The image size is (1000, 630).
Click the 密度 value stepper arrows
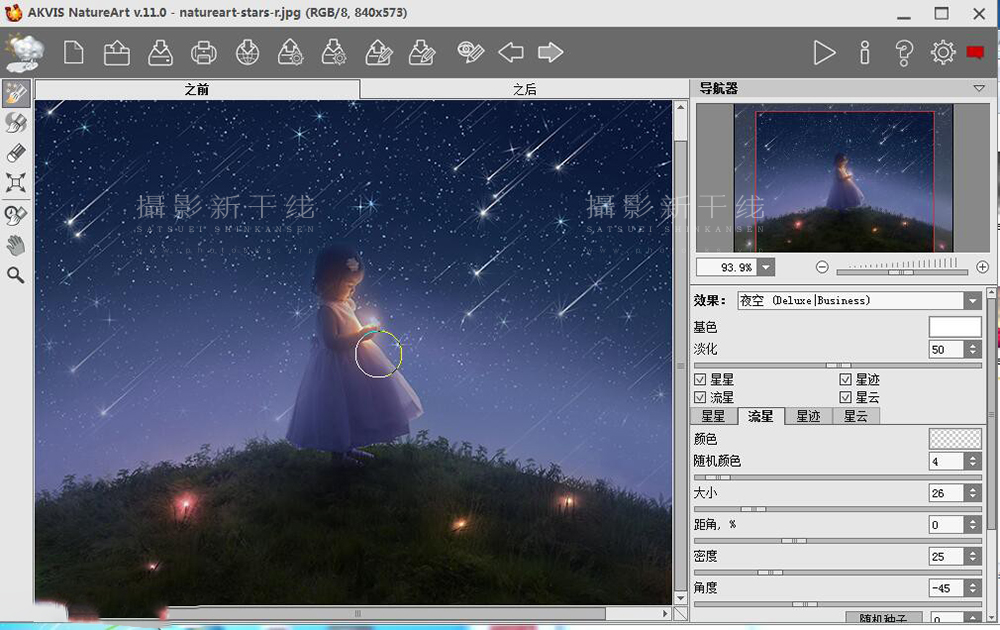click(973, 557)
